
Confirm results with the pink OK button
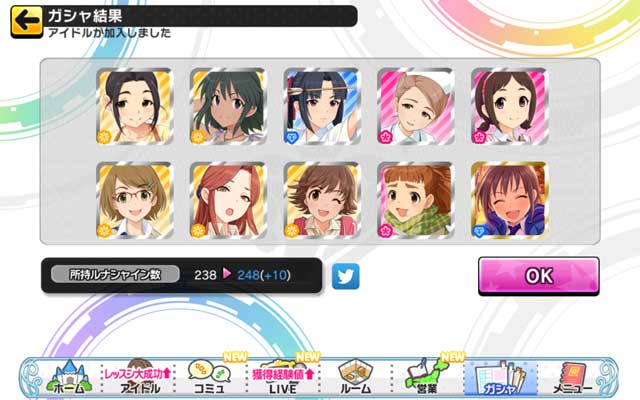coord(539,276)
